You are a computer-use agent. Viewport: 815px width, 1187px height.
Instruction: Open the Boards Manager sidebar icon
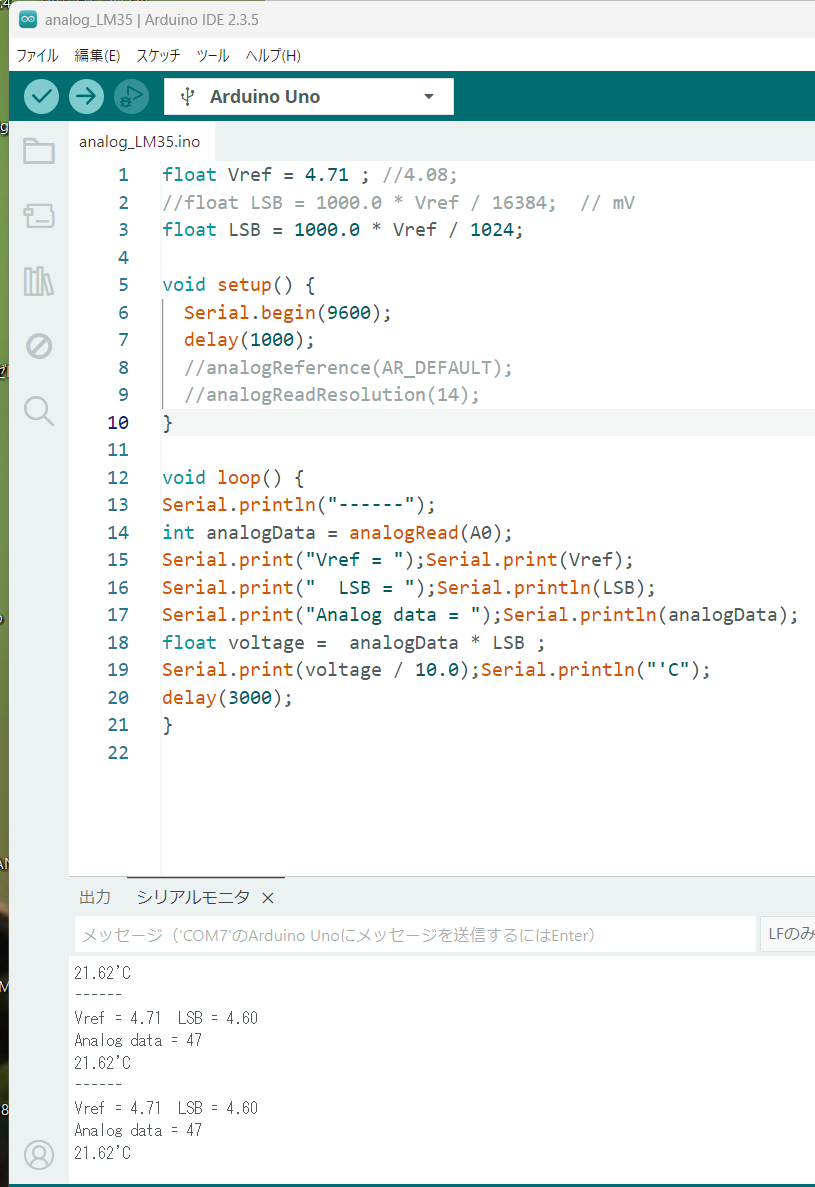(39, 216)
